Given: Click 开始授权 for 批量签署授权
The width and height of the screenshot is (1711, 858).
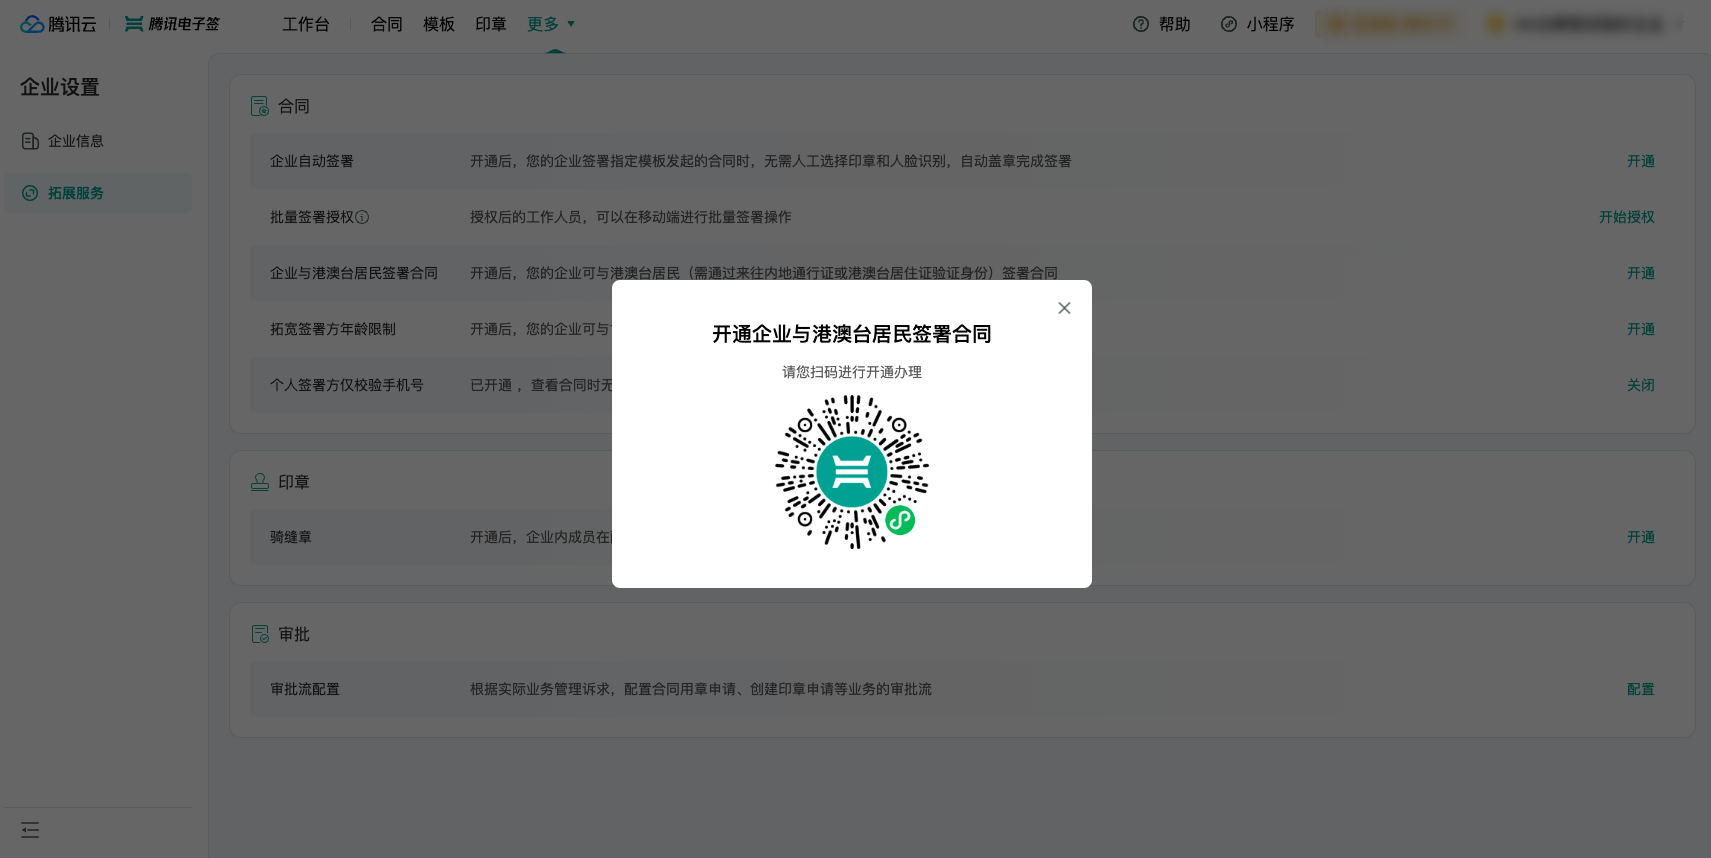Looking at the screenshot, I should pyautogui.click(x=1627, y=217).
